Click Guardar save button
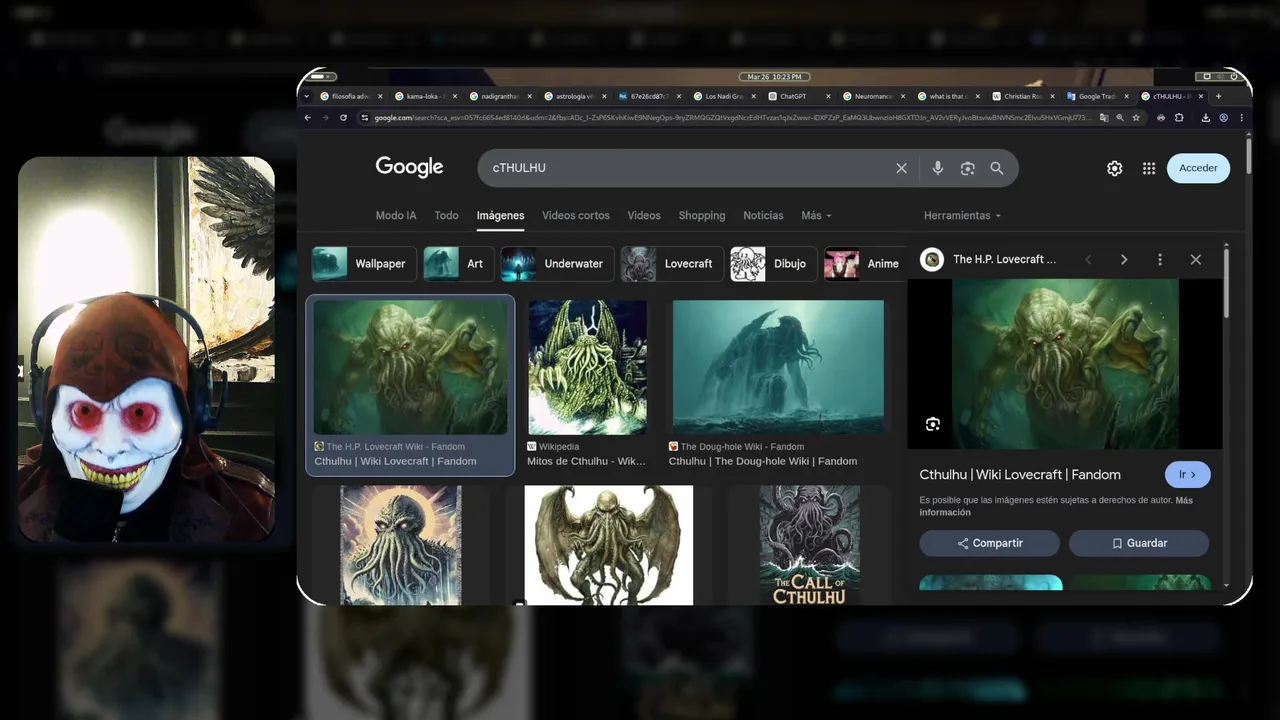The height and width of the screenshot is (720, 1280). click(x=1139, y=543)
